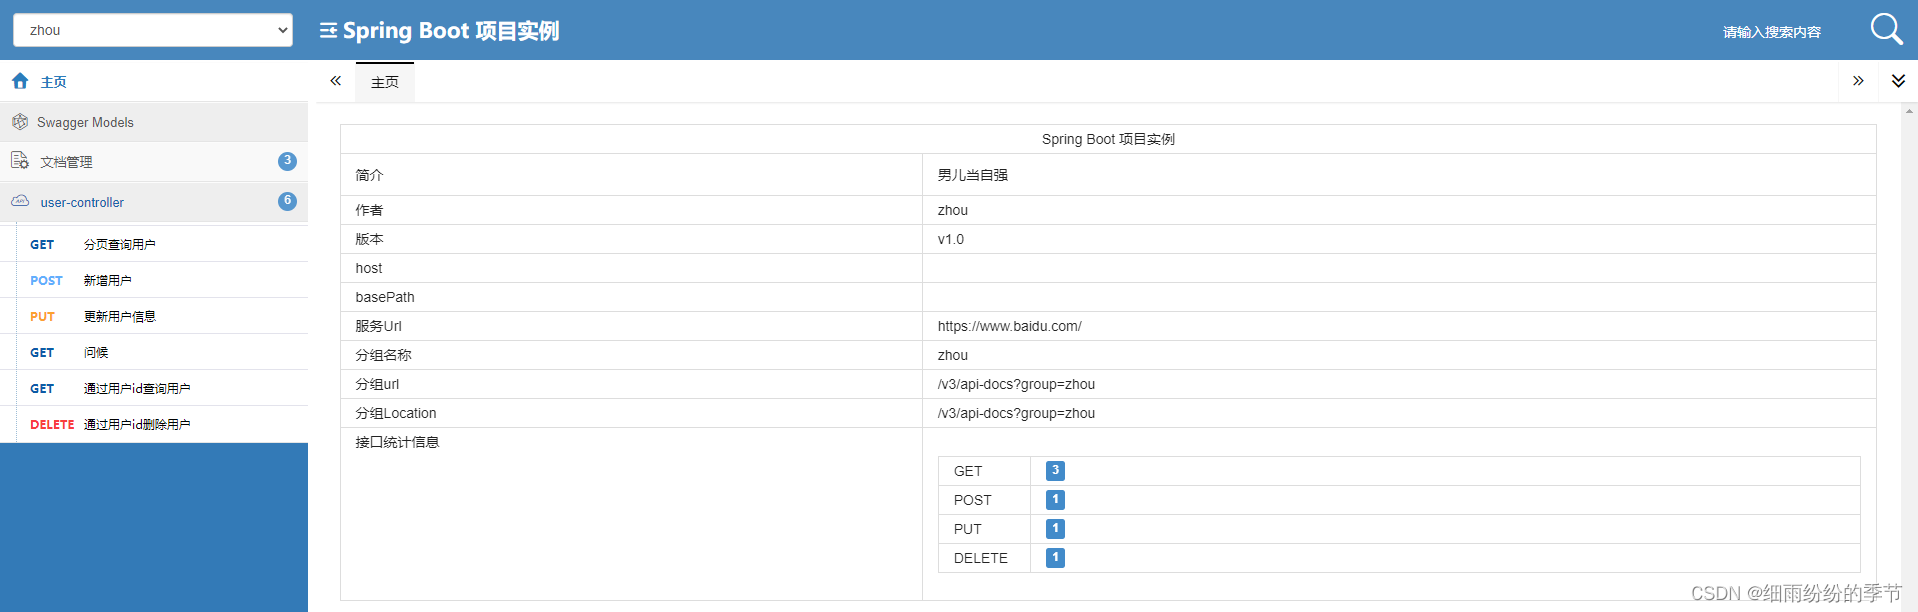Click the Swagger Models cube icon
Image resolution: width=1918 pixels, height=612 pixels.
click(20, 122)
